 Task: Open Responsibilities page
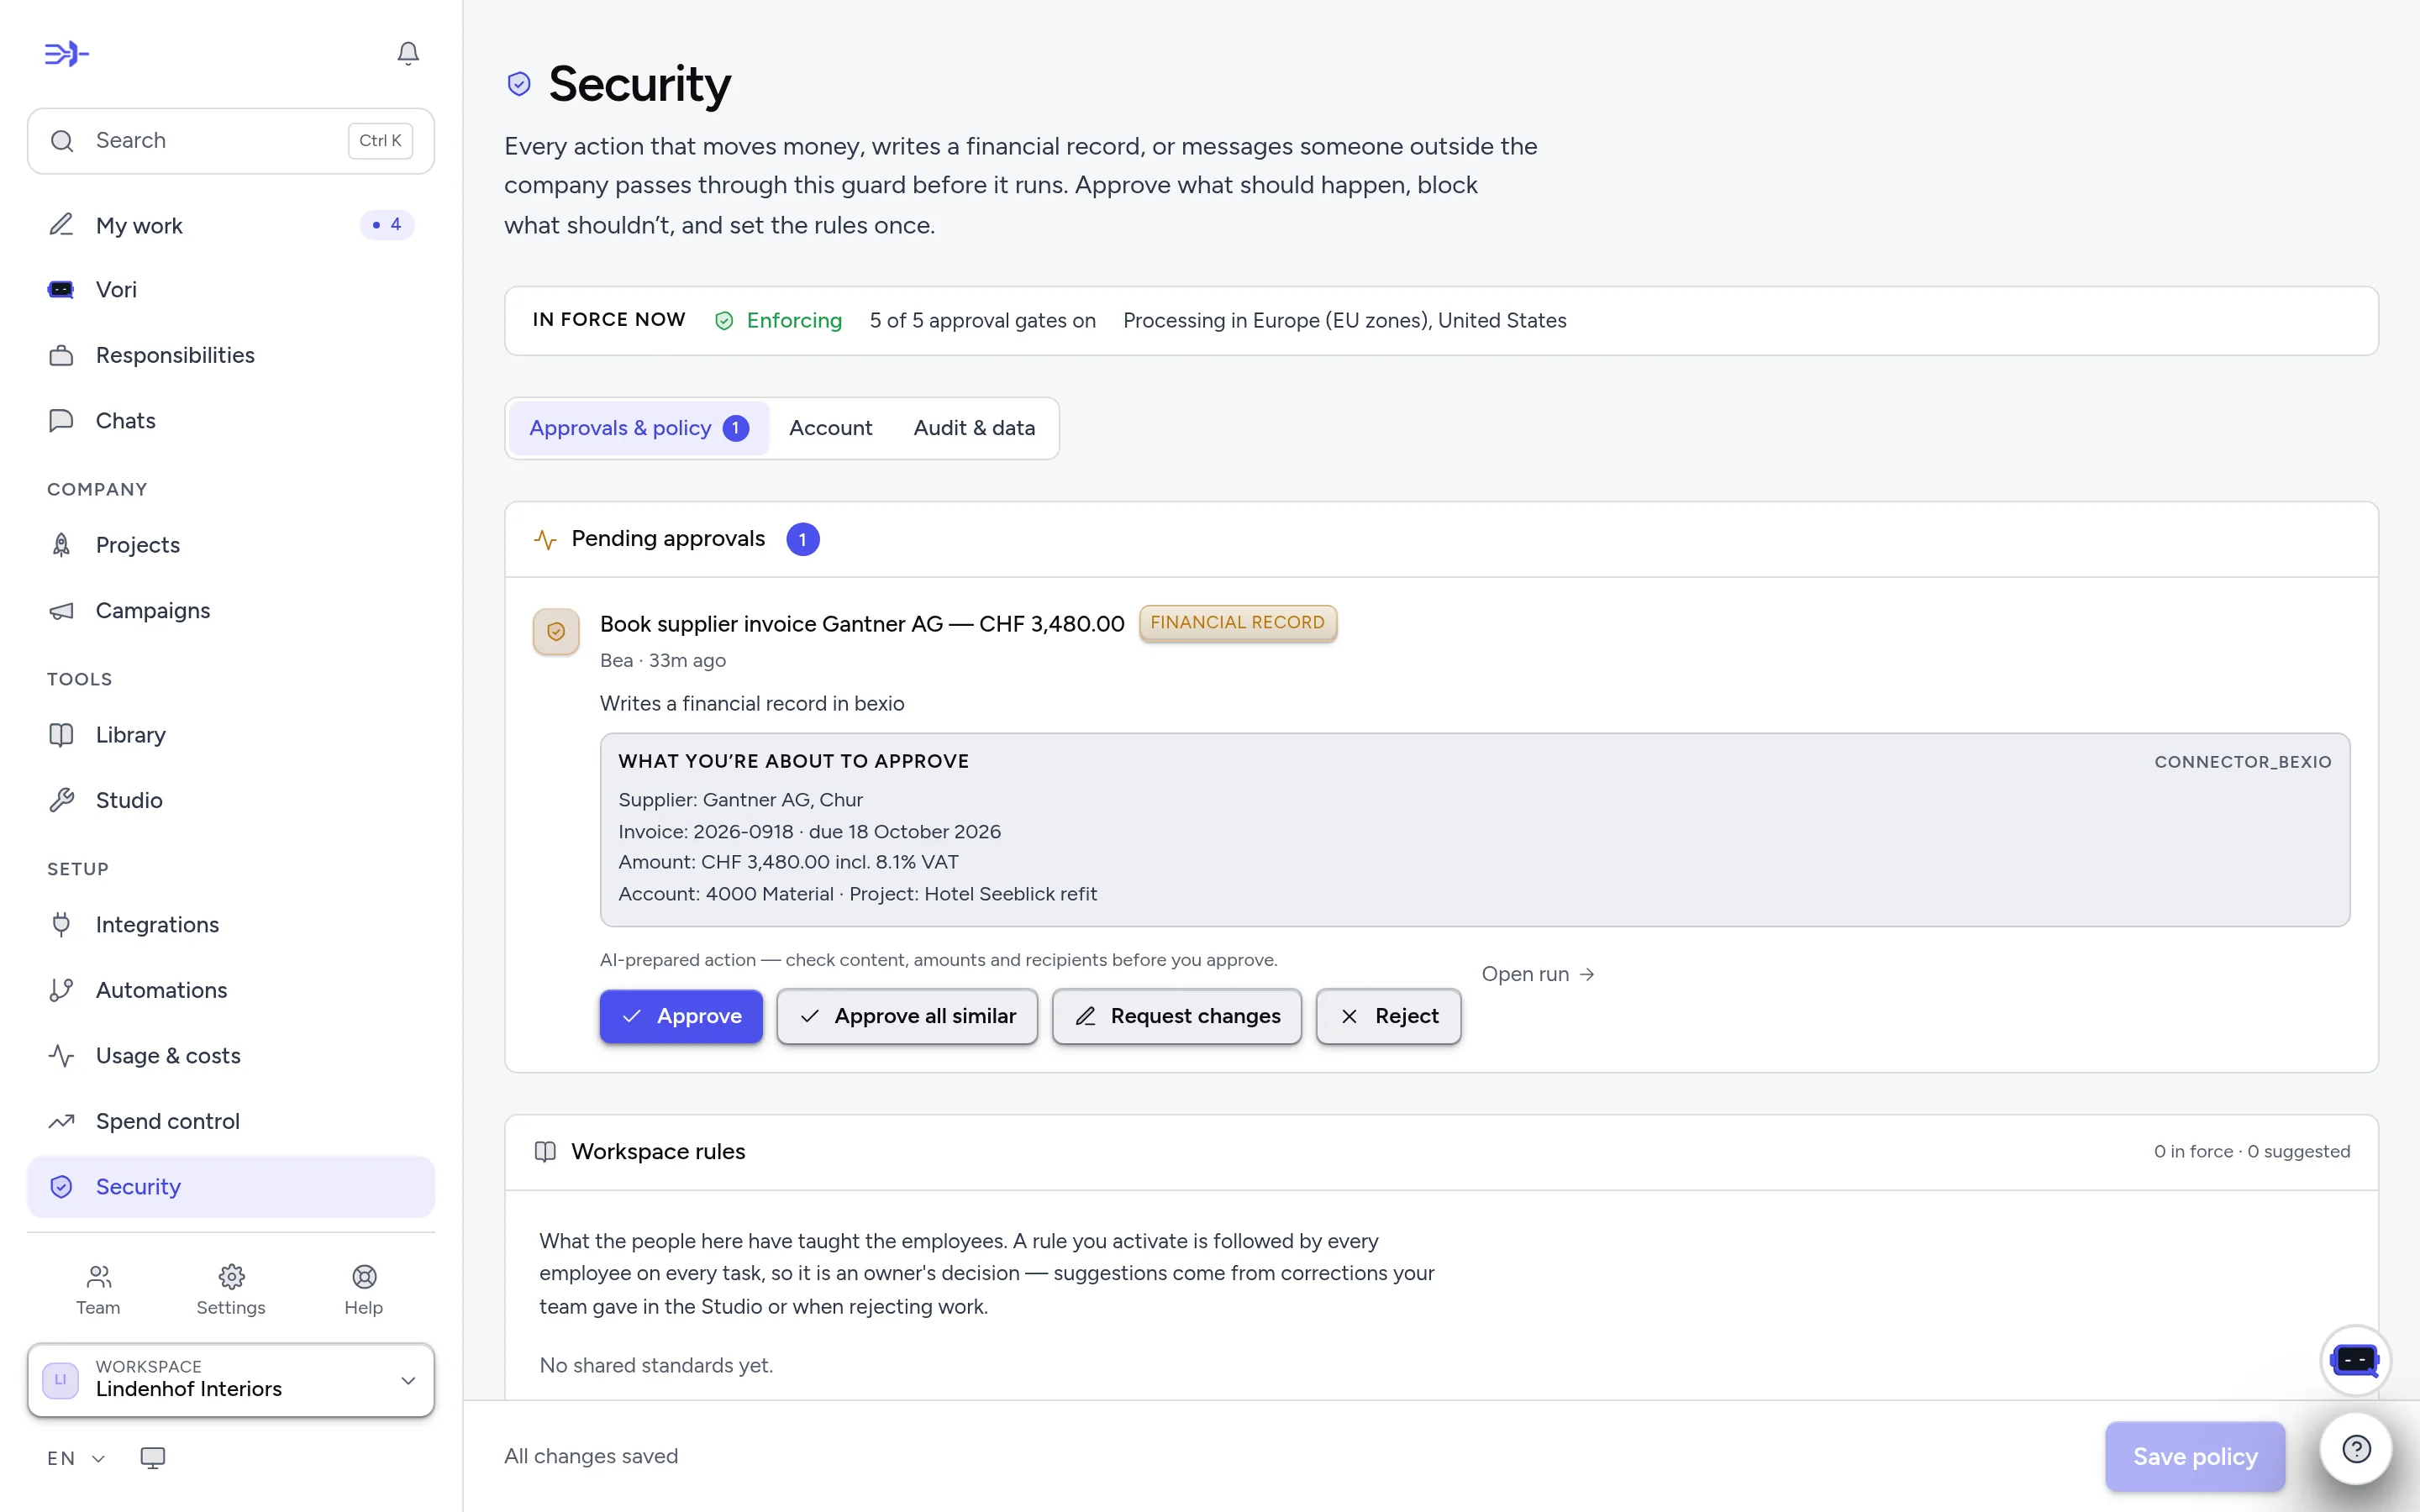(231, 355)
